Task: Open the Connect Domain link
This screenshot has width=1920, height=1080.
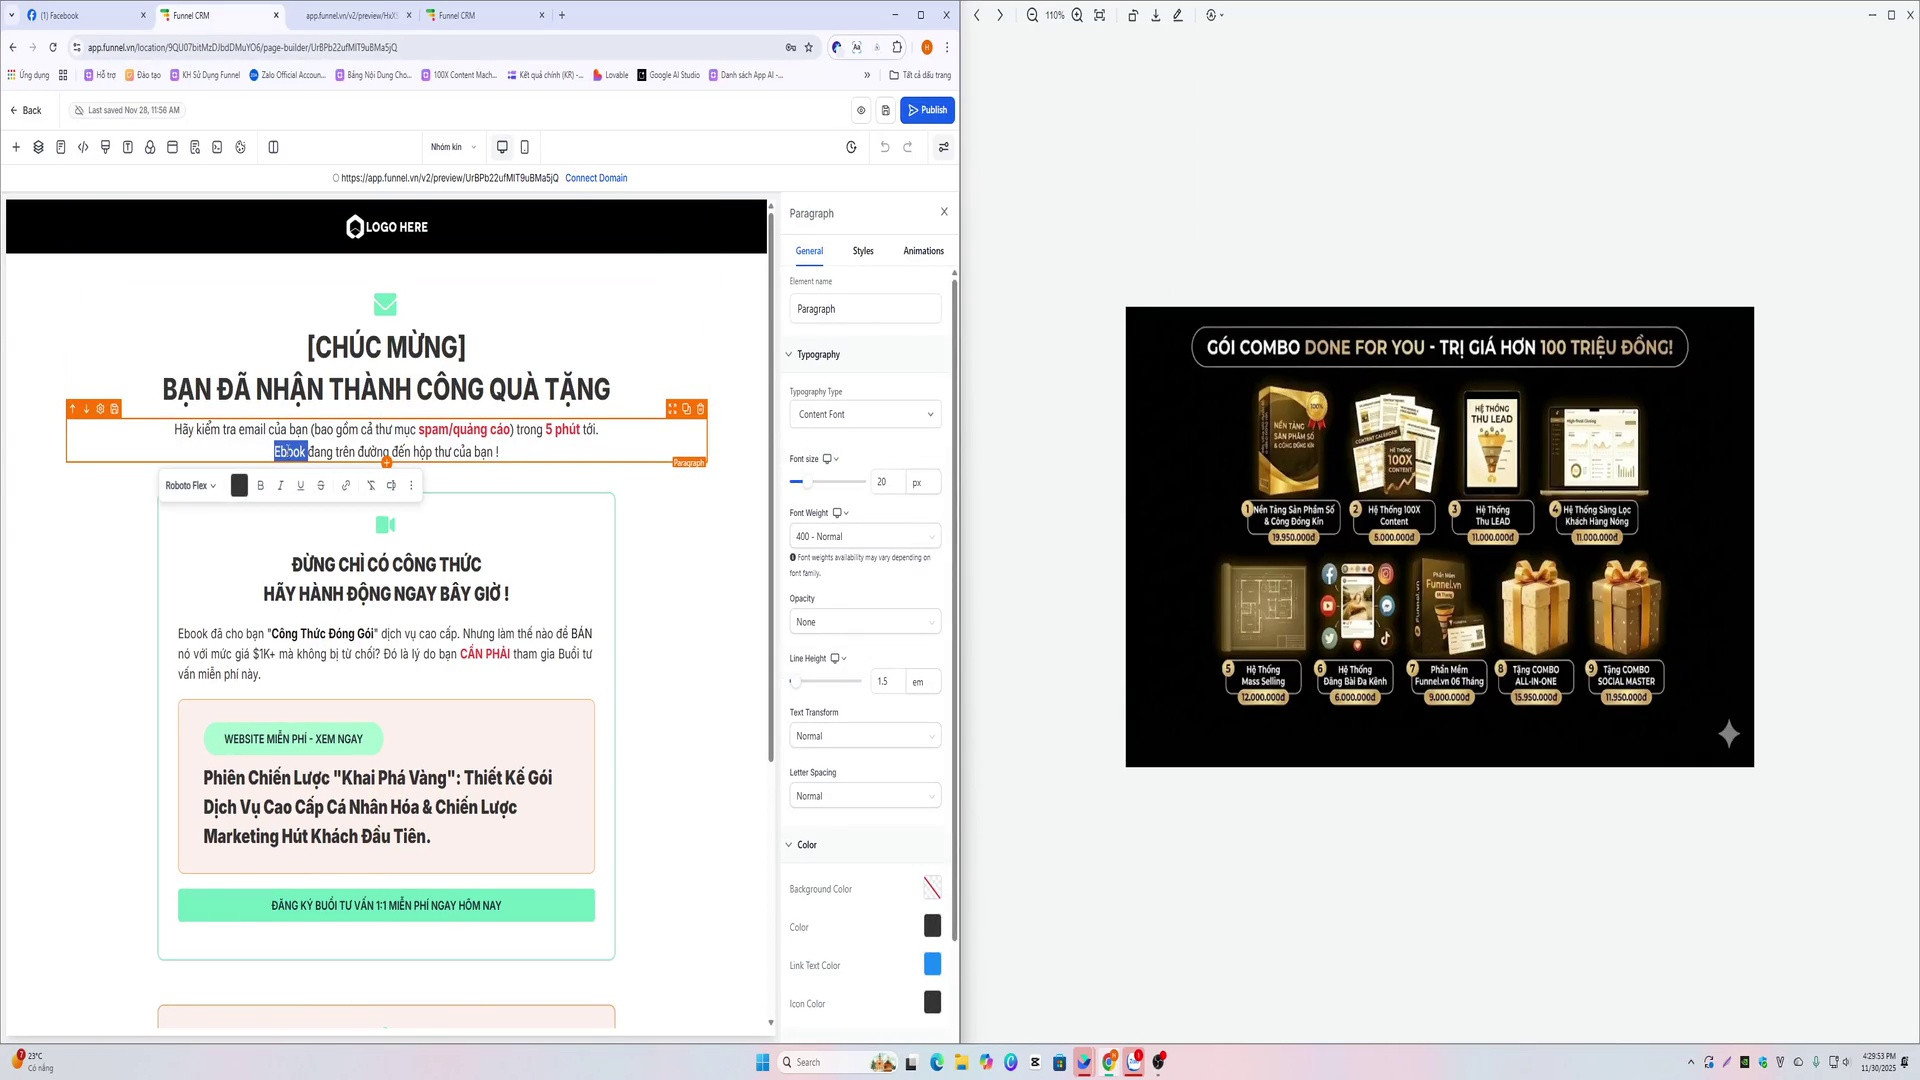Action: click(596, 178)
